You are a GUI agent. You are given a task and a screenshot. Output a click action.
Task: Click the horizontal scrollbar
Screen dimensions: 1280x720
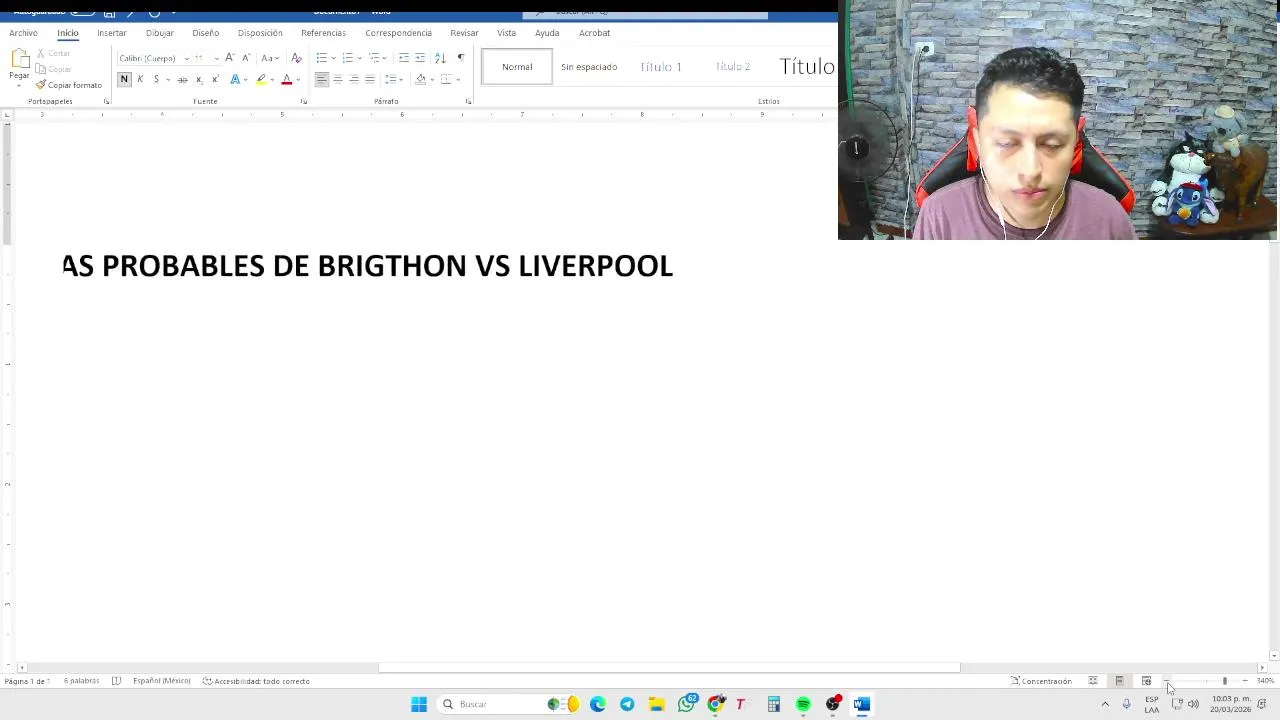[669, 668]
